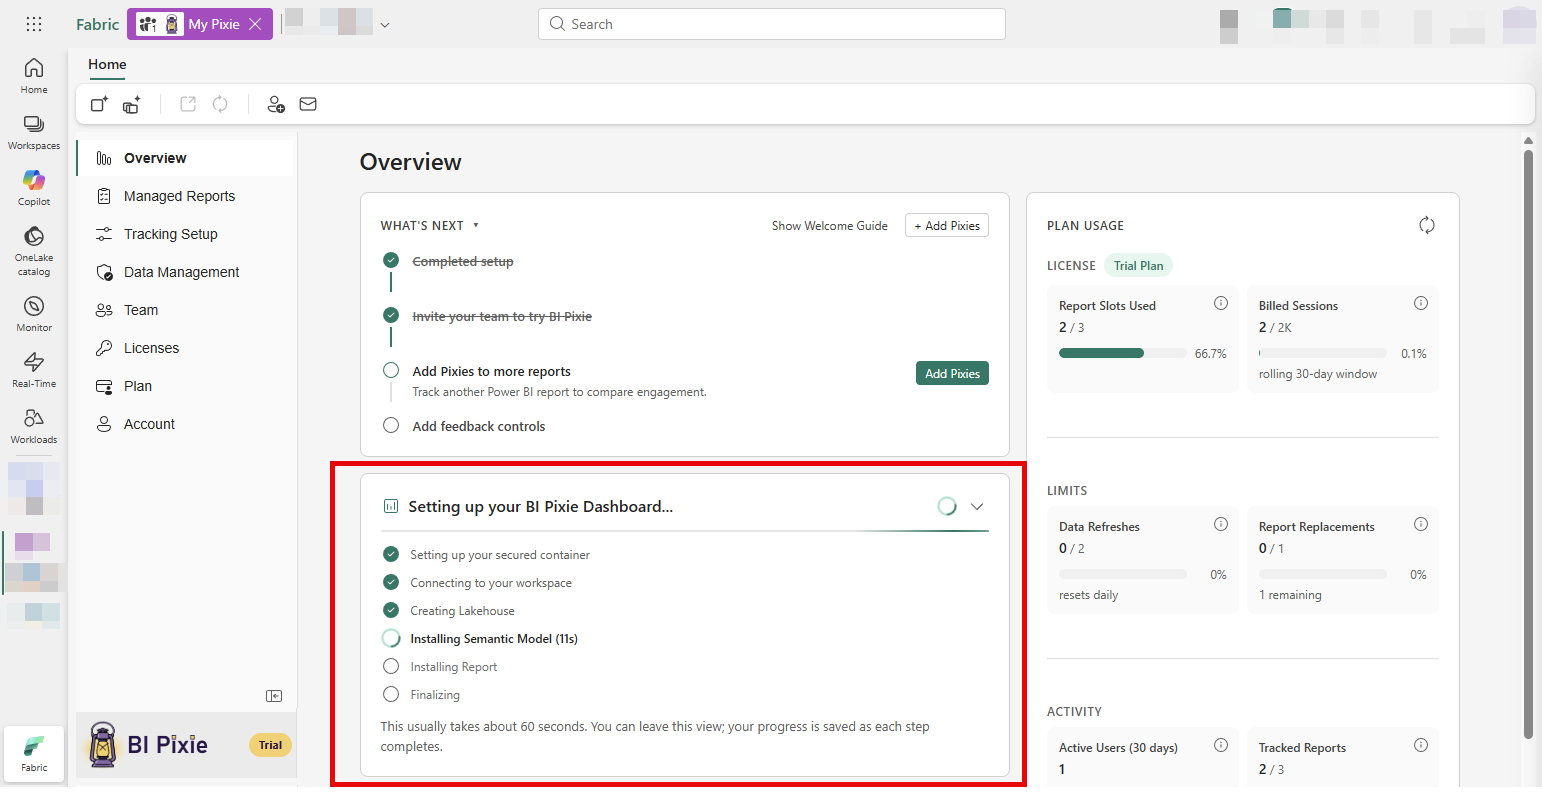Open Real-Time hub
This screenshot has height=803, width=1542.
(34, 370)
